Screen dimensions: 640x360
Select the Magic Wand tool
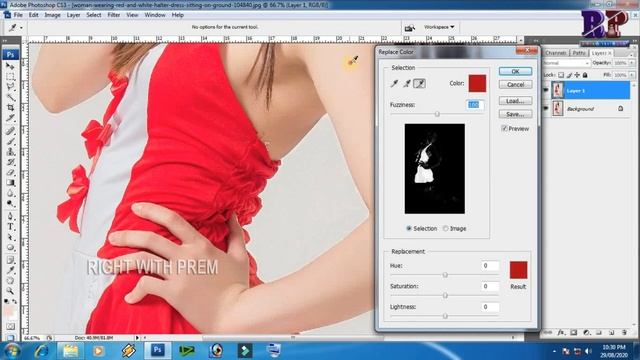tap(11, 97)
